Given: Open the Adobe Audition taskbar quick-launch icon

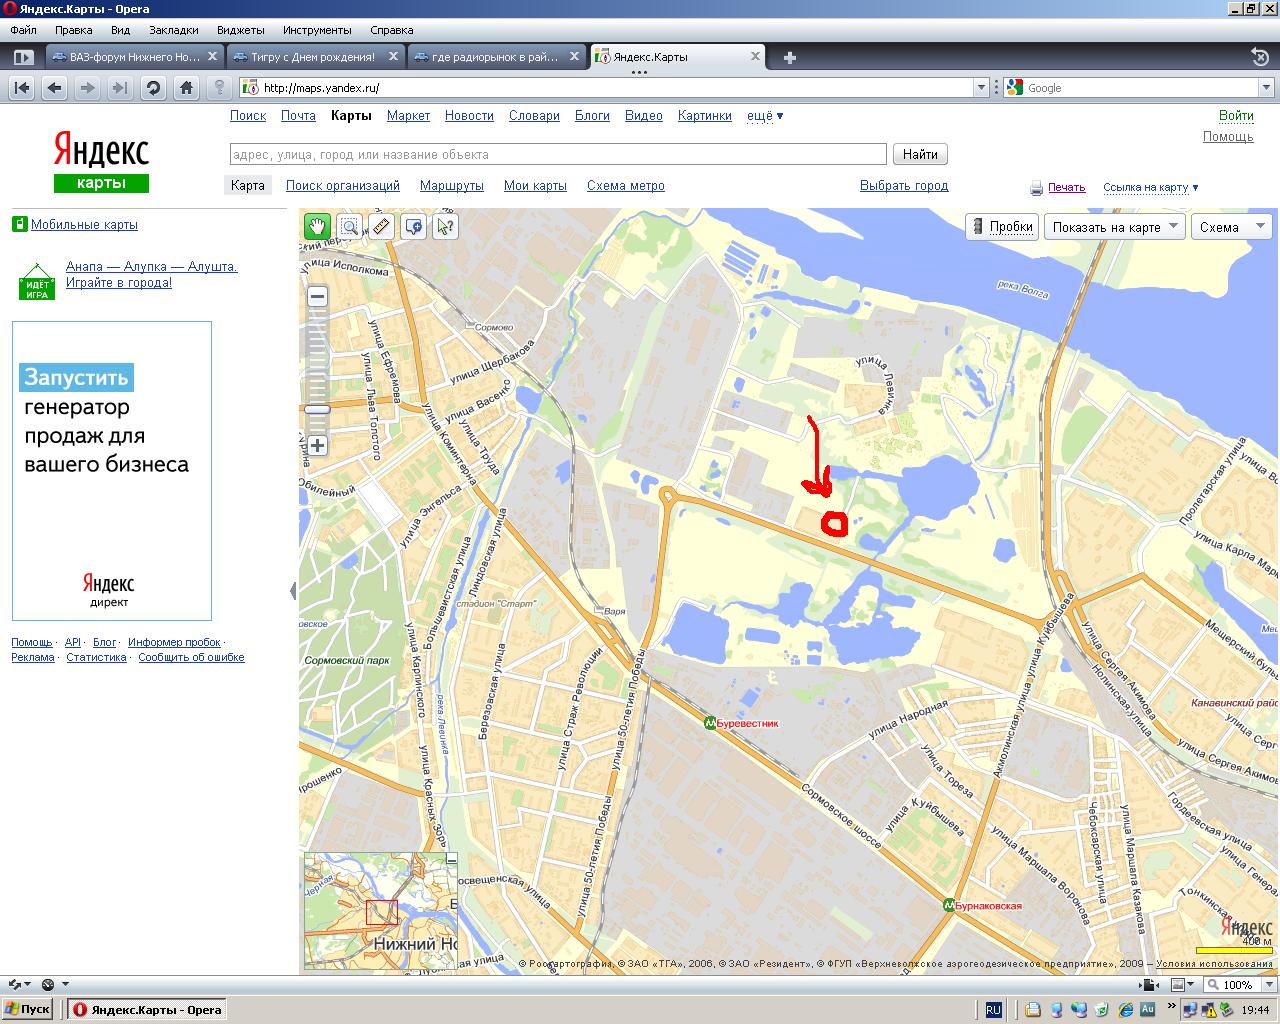Looking at the screenshot, I should [1148, 1010].
